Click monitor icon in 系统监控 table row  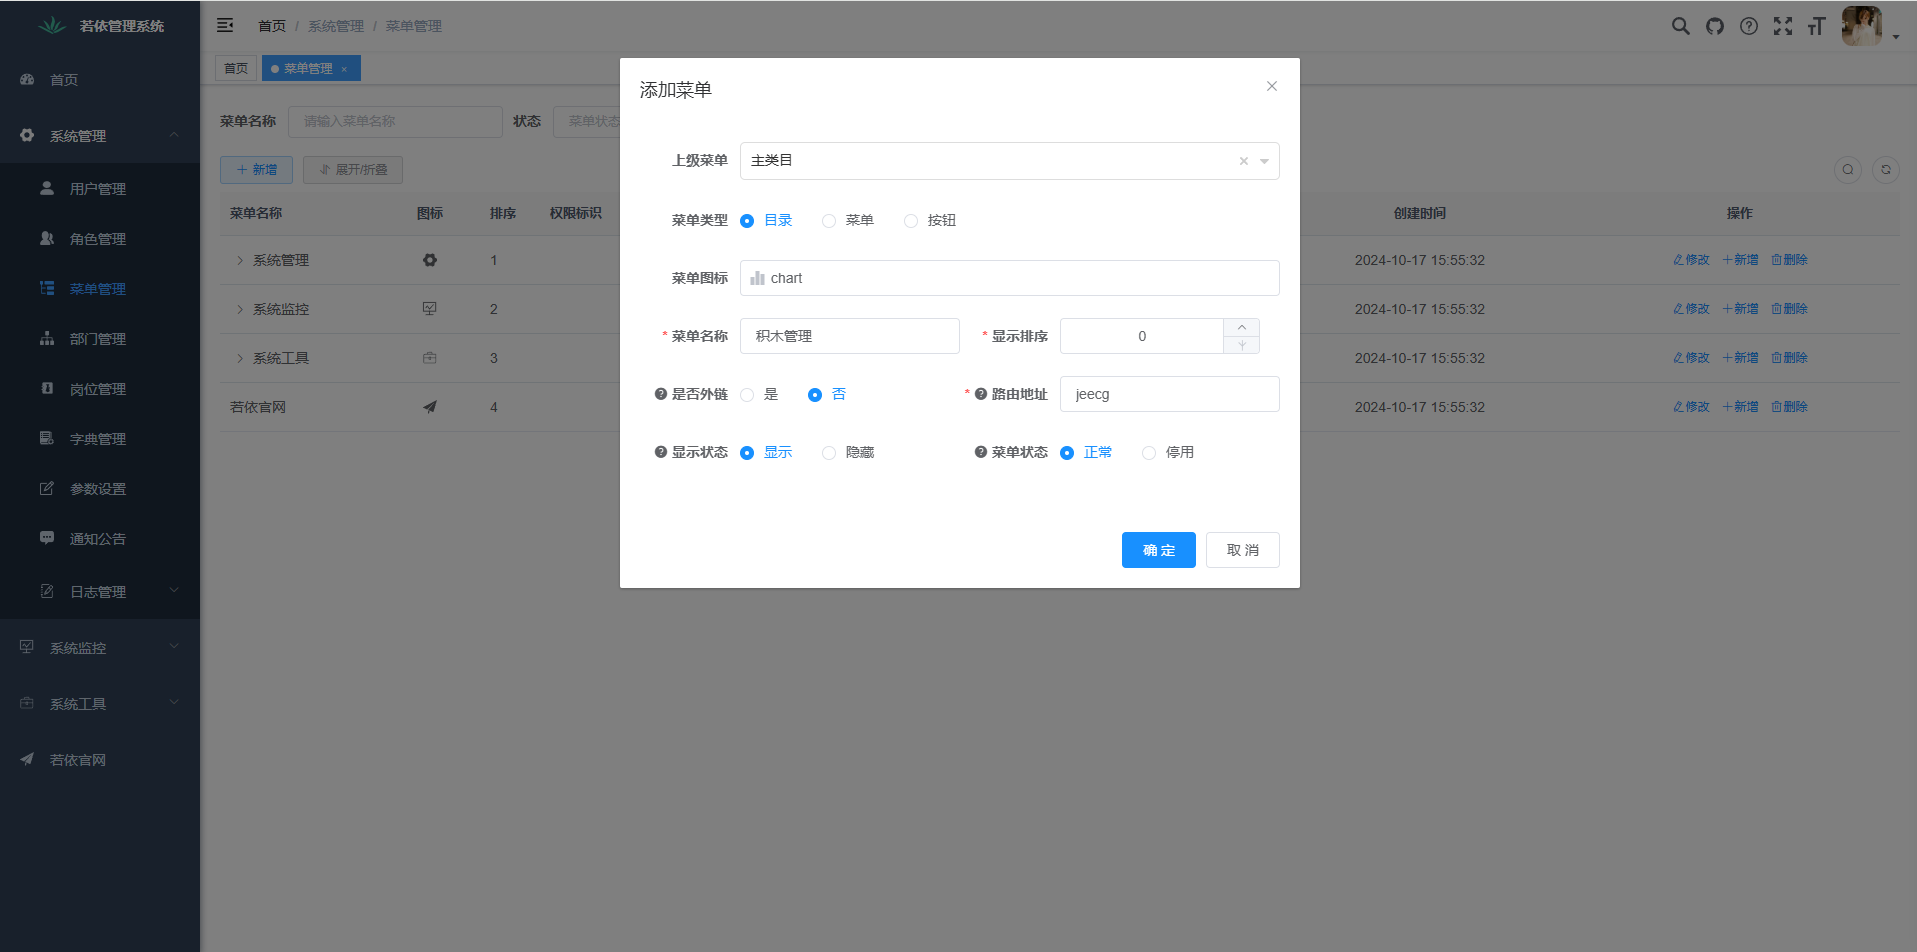pos(430,309)
